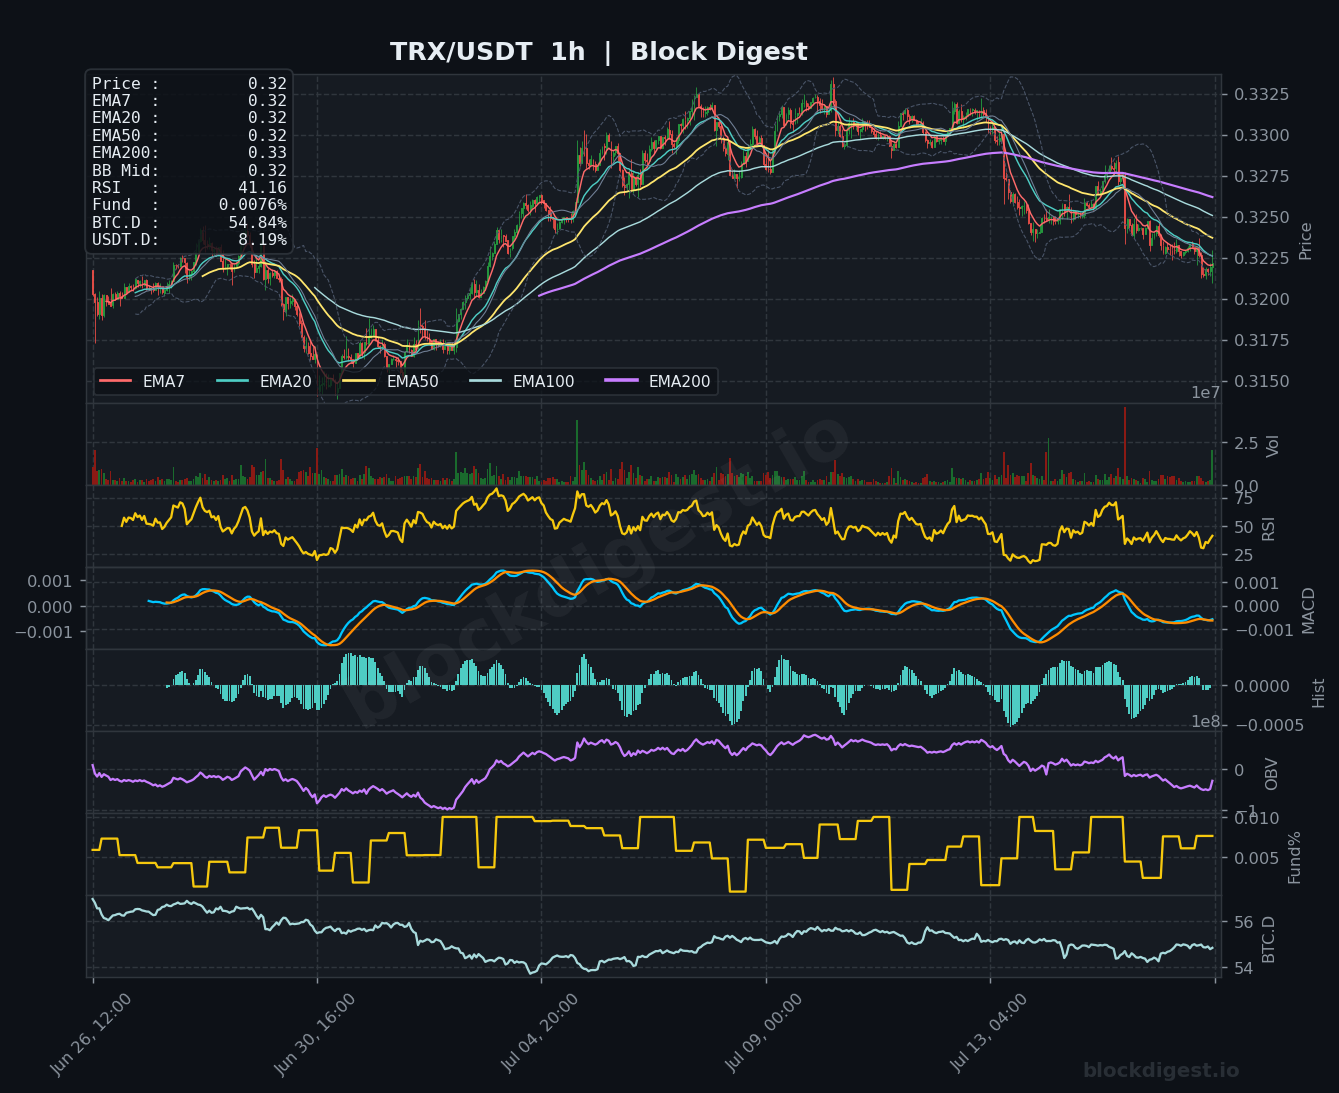Click the EMA7 legend entry

tap(142, 381)
